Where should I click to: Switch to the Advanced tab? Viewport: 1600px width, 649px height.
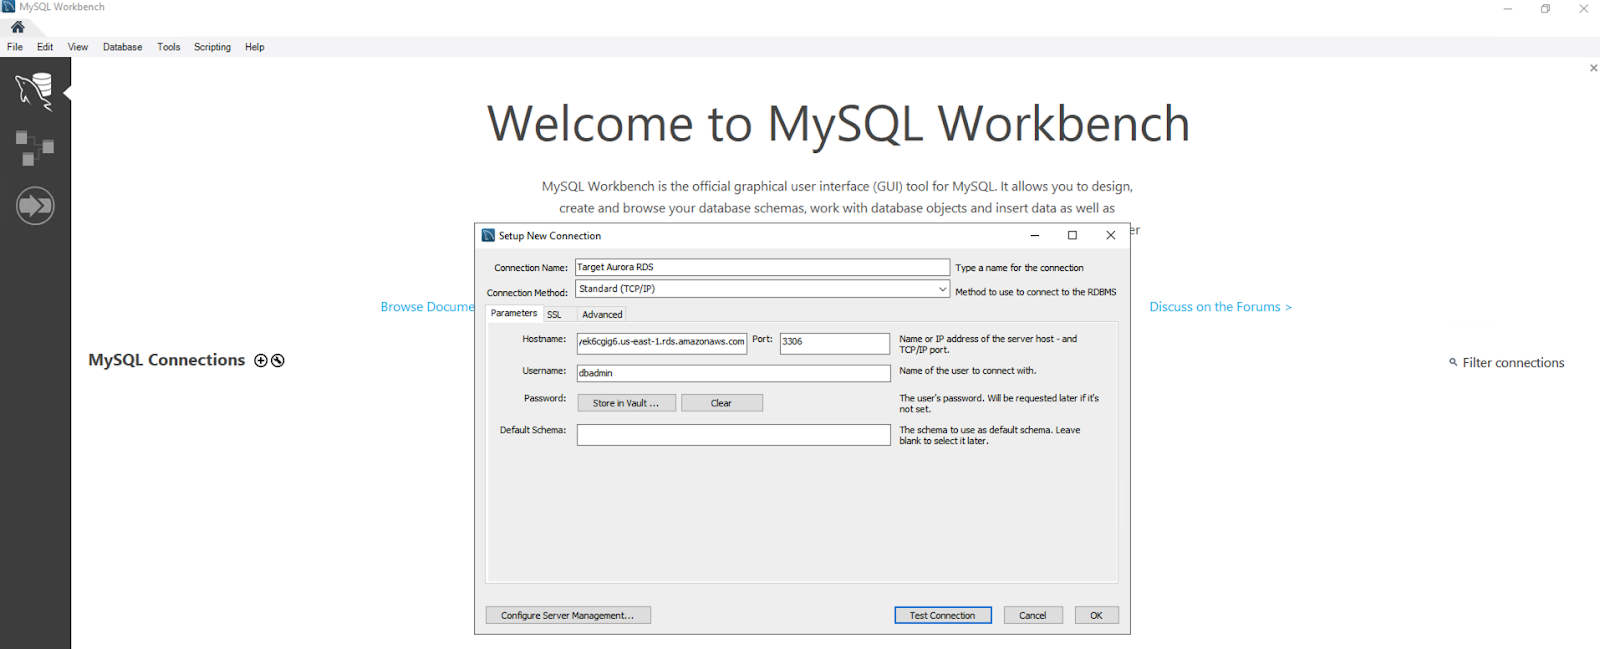coord(602,314)
